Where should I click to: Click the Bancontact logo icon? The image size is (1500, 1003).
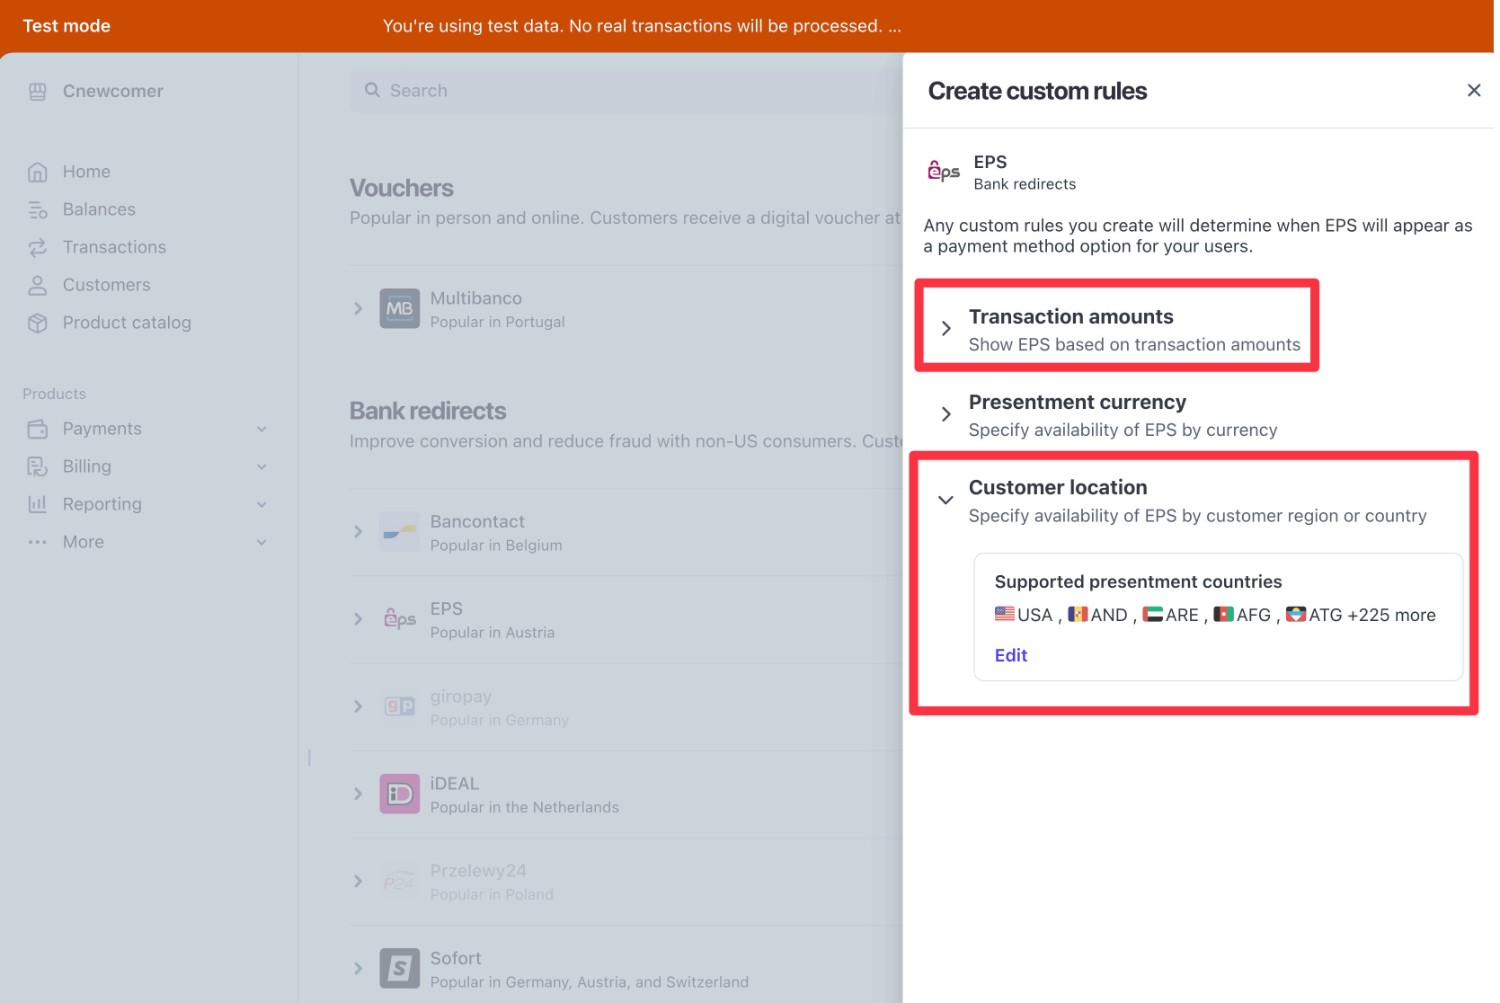click(x=400, y=532)
